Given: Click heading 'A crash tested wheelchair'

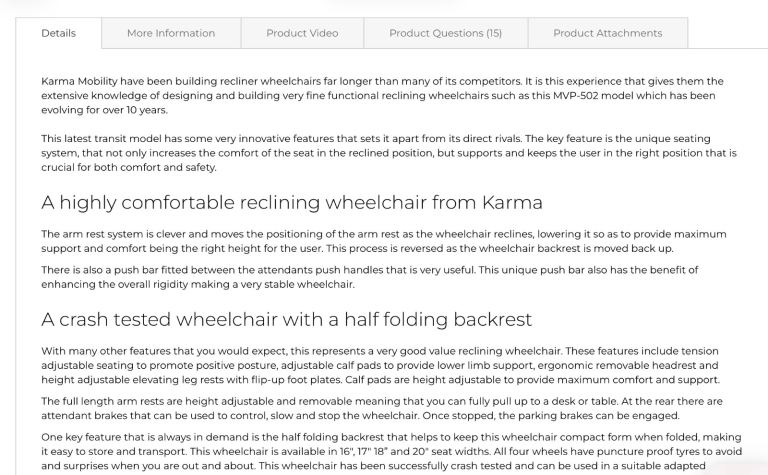Looking at the screenshot, I should (x=287, y=319).
